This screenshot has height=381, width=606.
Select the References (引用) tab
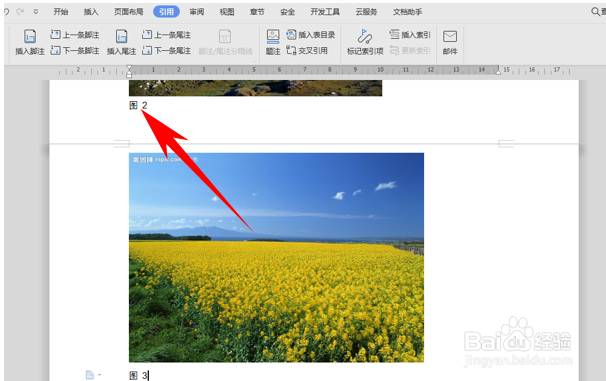coord(166,12)
